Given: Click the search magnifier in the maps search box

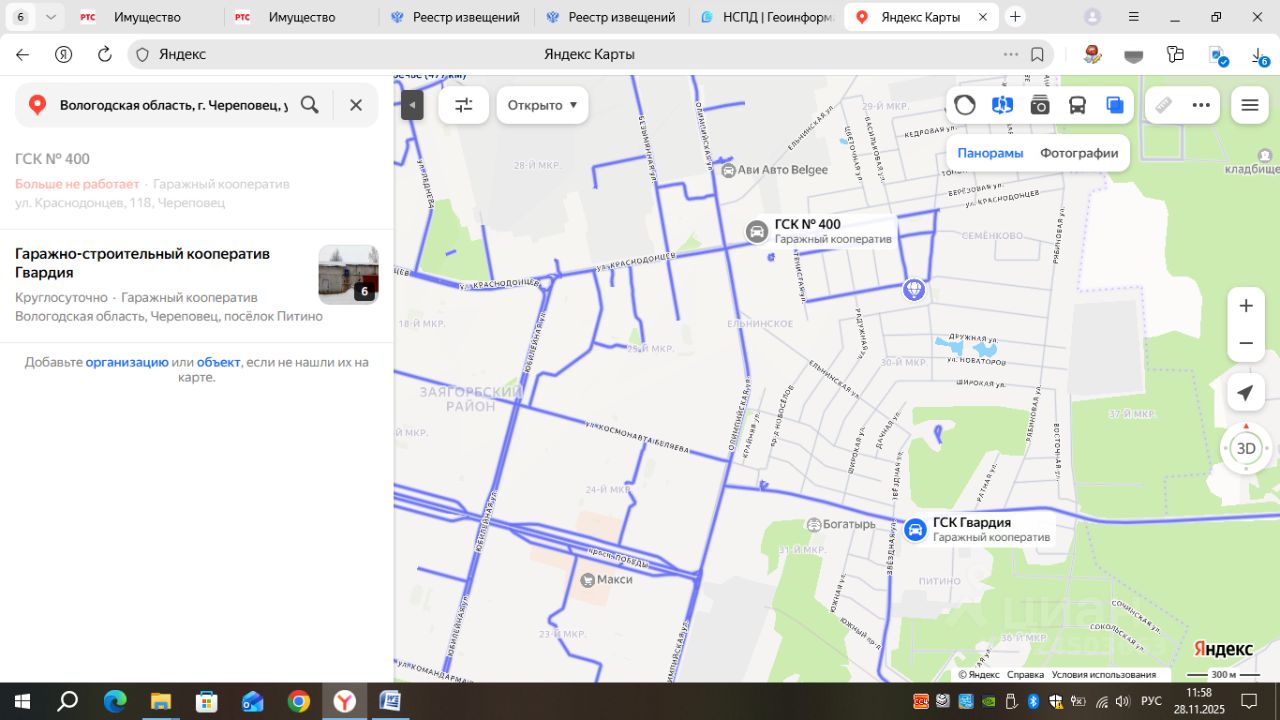Looking at the screenshot, I should point(310,105).
